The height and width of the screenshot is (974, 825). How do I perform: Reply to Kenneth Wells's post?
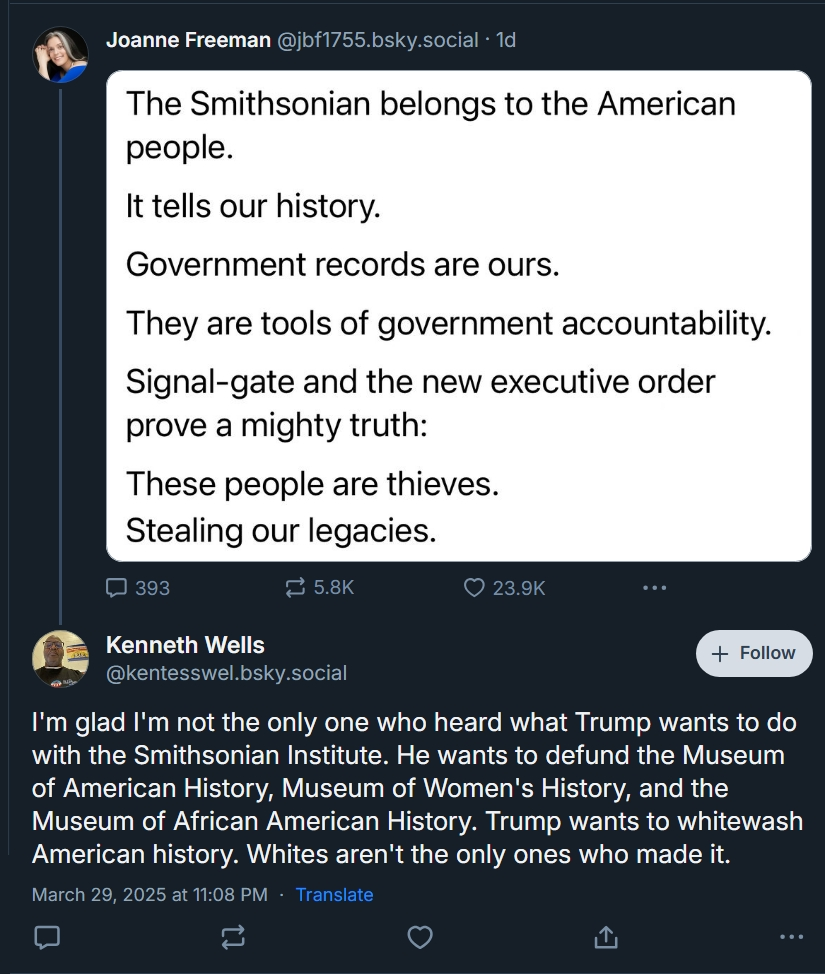47,937
